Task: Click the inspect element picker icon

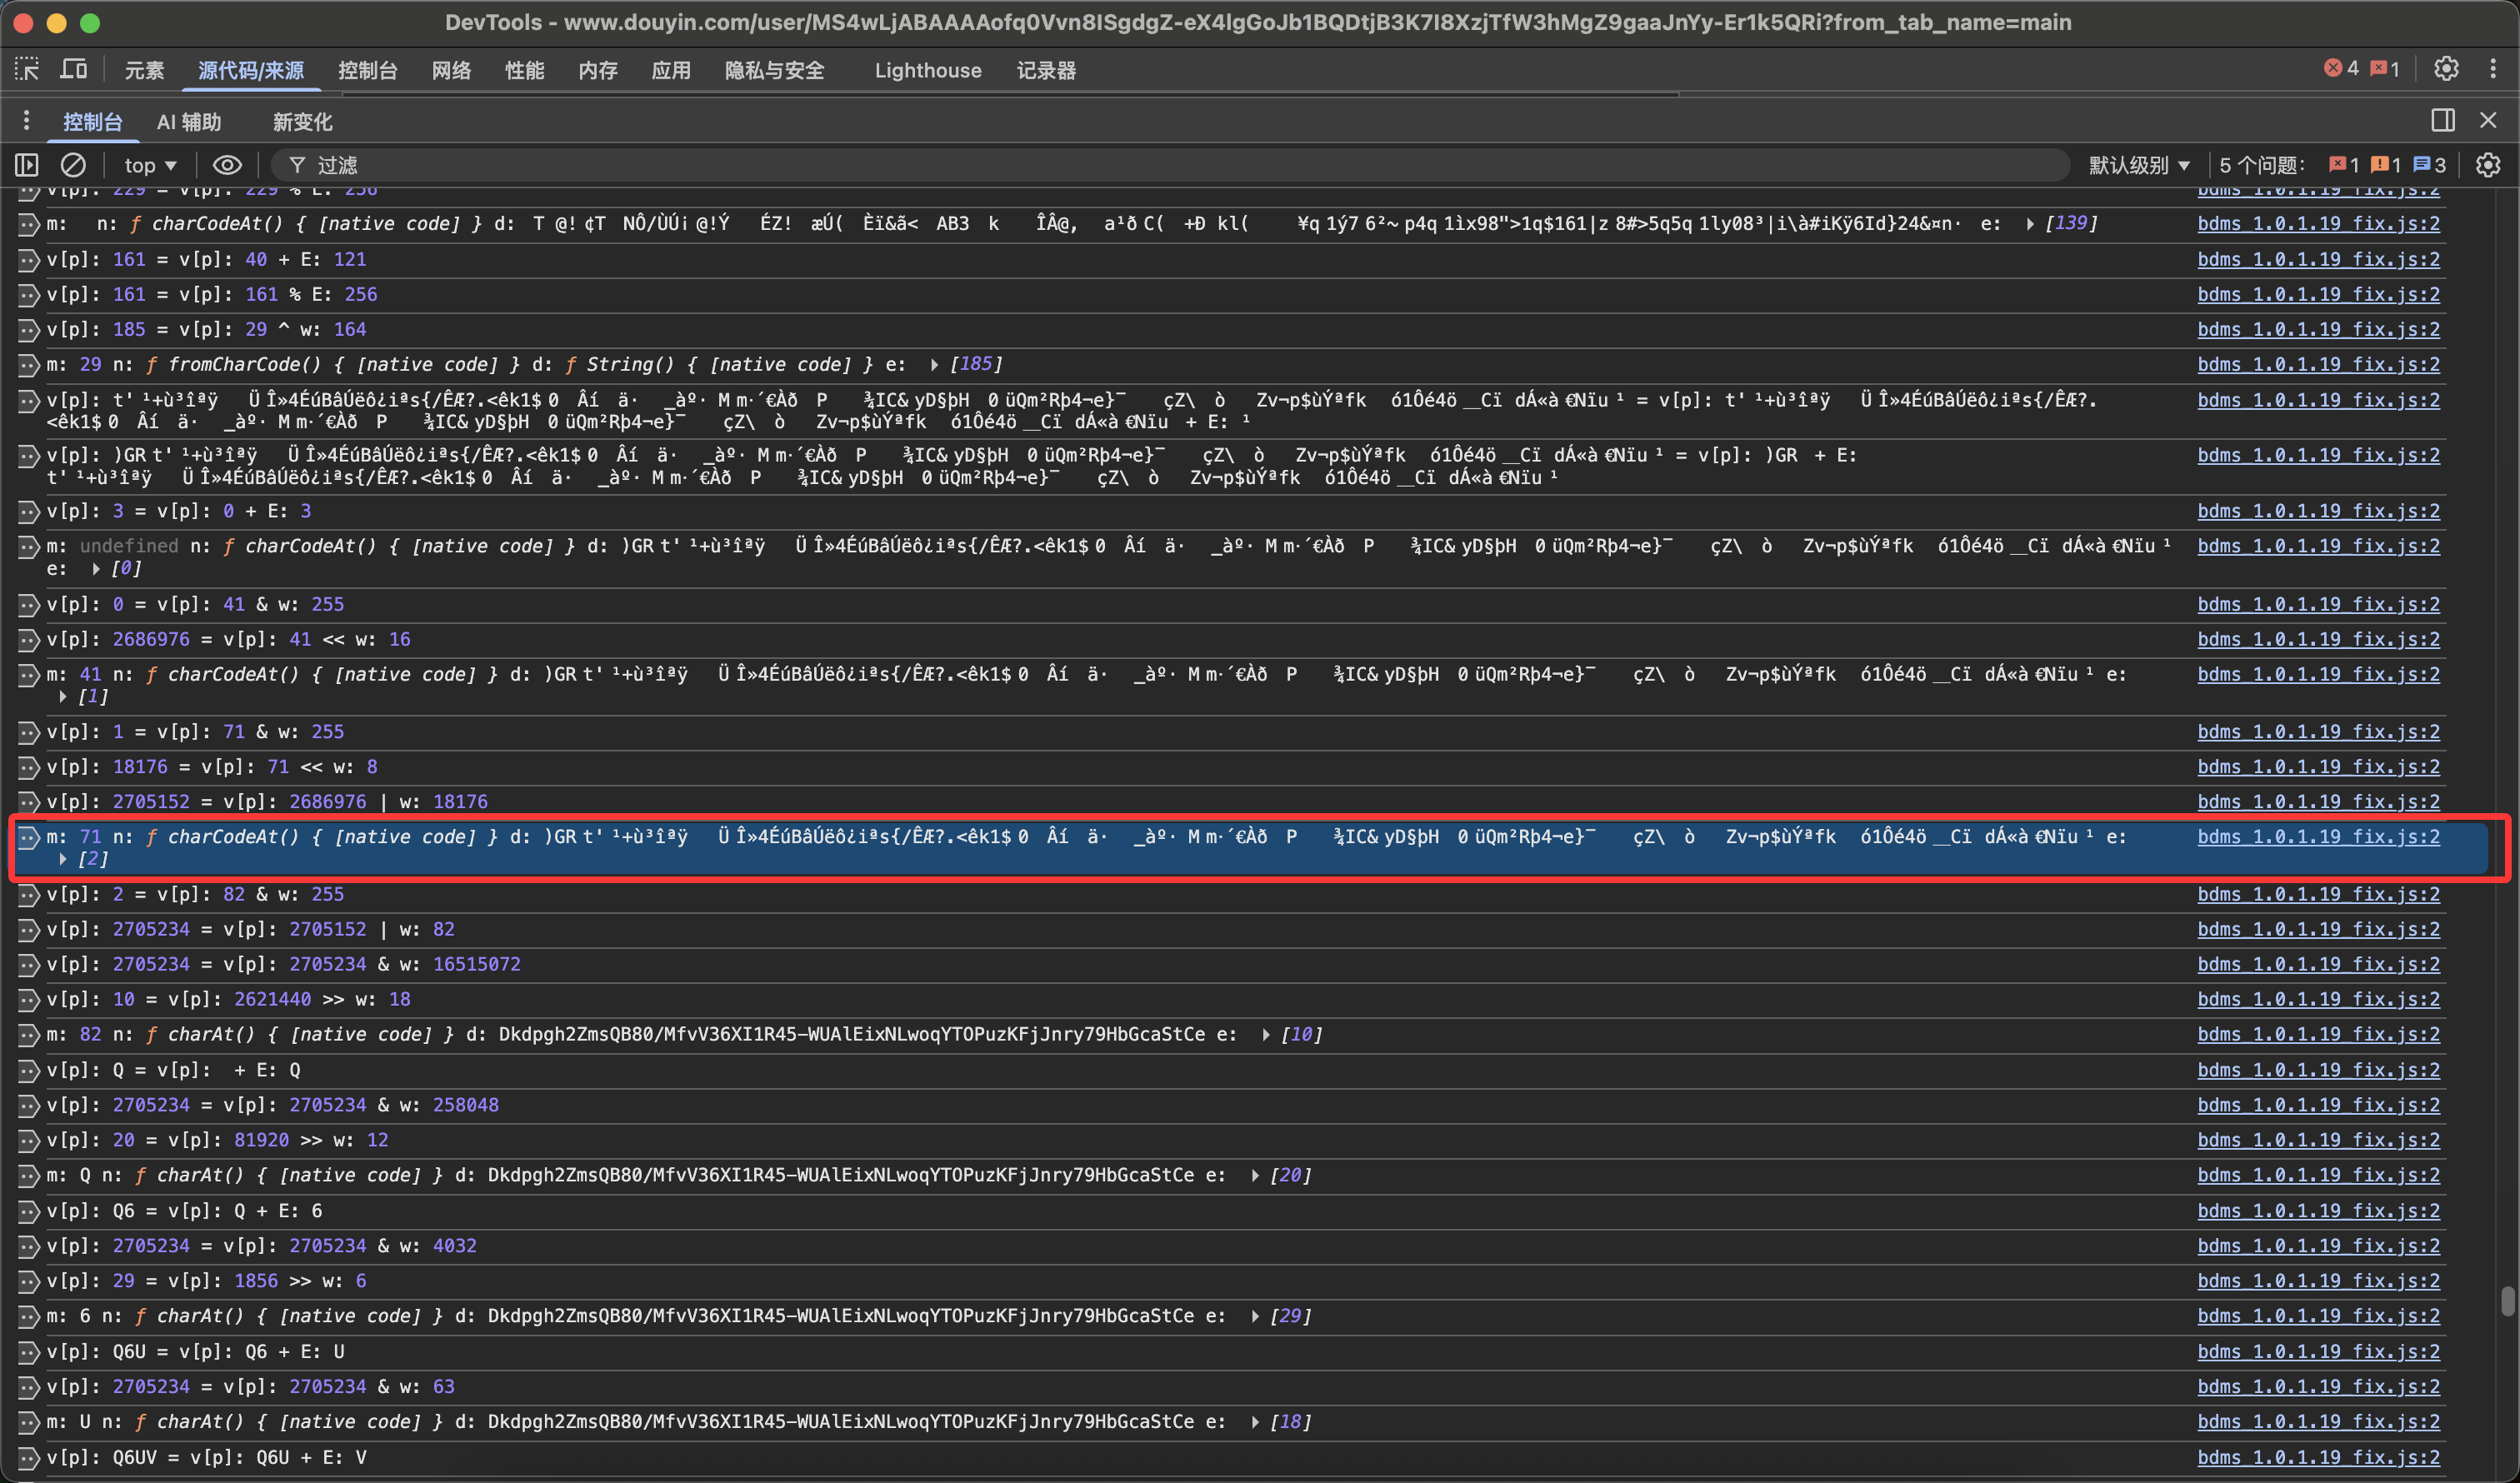Action: coord(27,69)
